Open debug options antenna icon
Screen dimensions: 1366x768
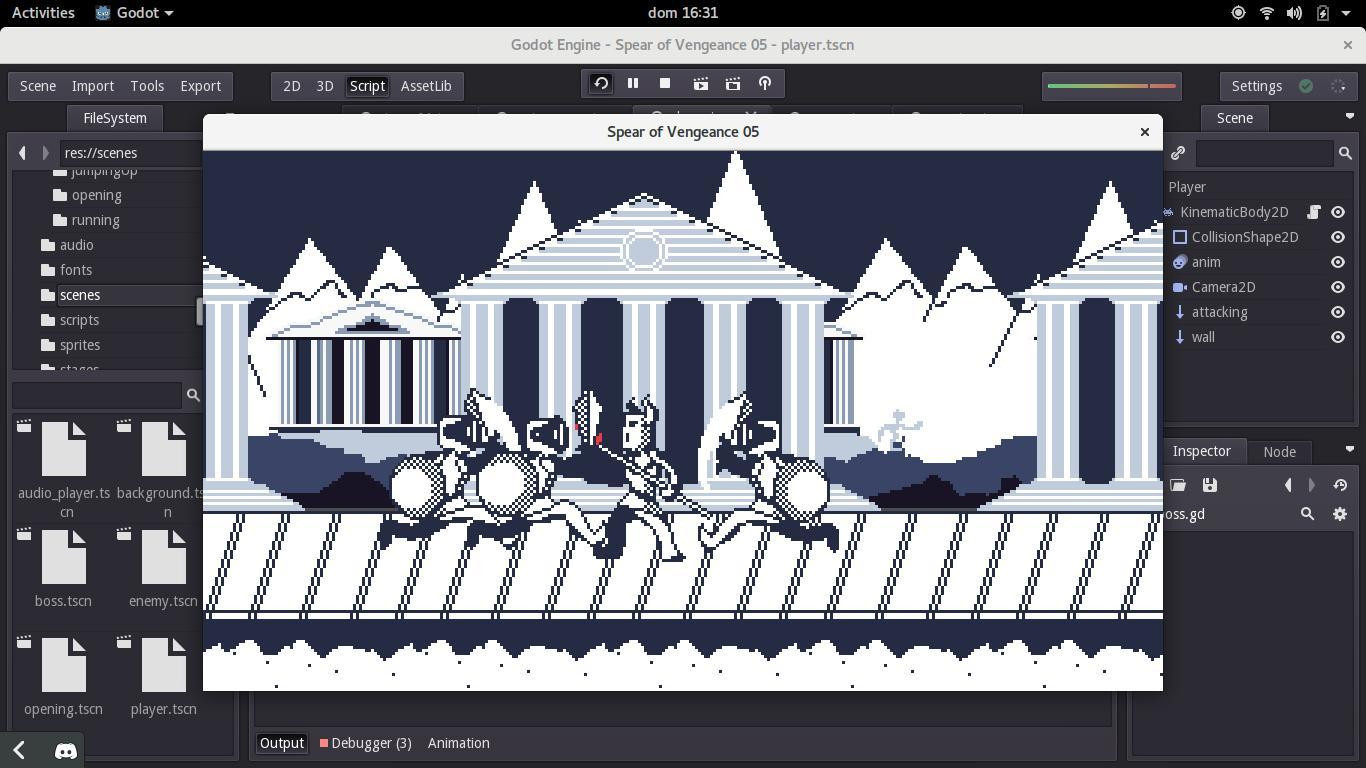(765, 84)
